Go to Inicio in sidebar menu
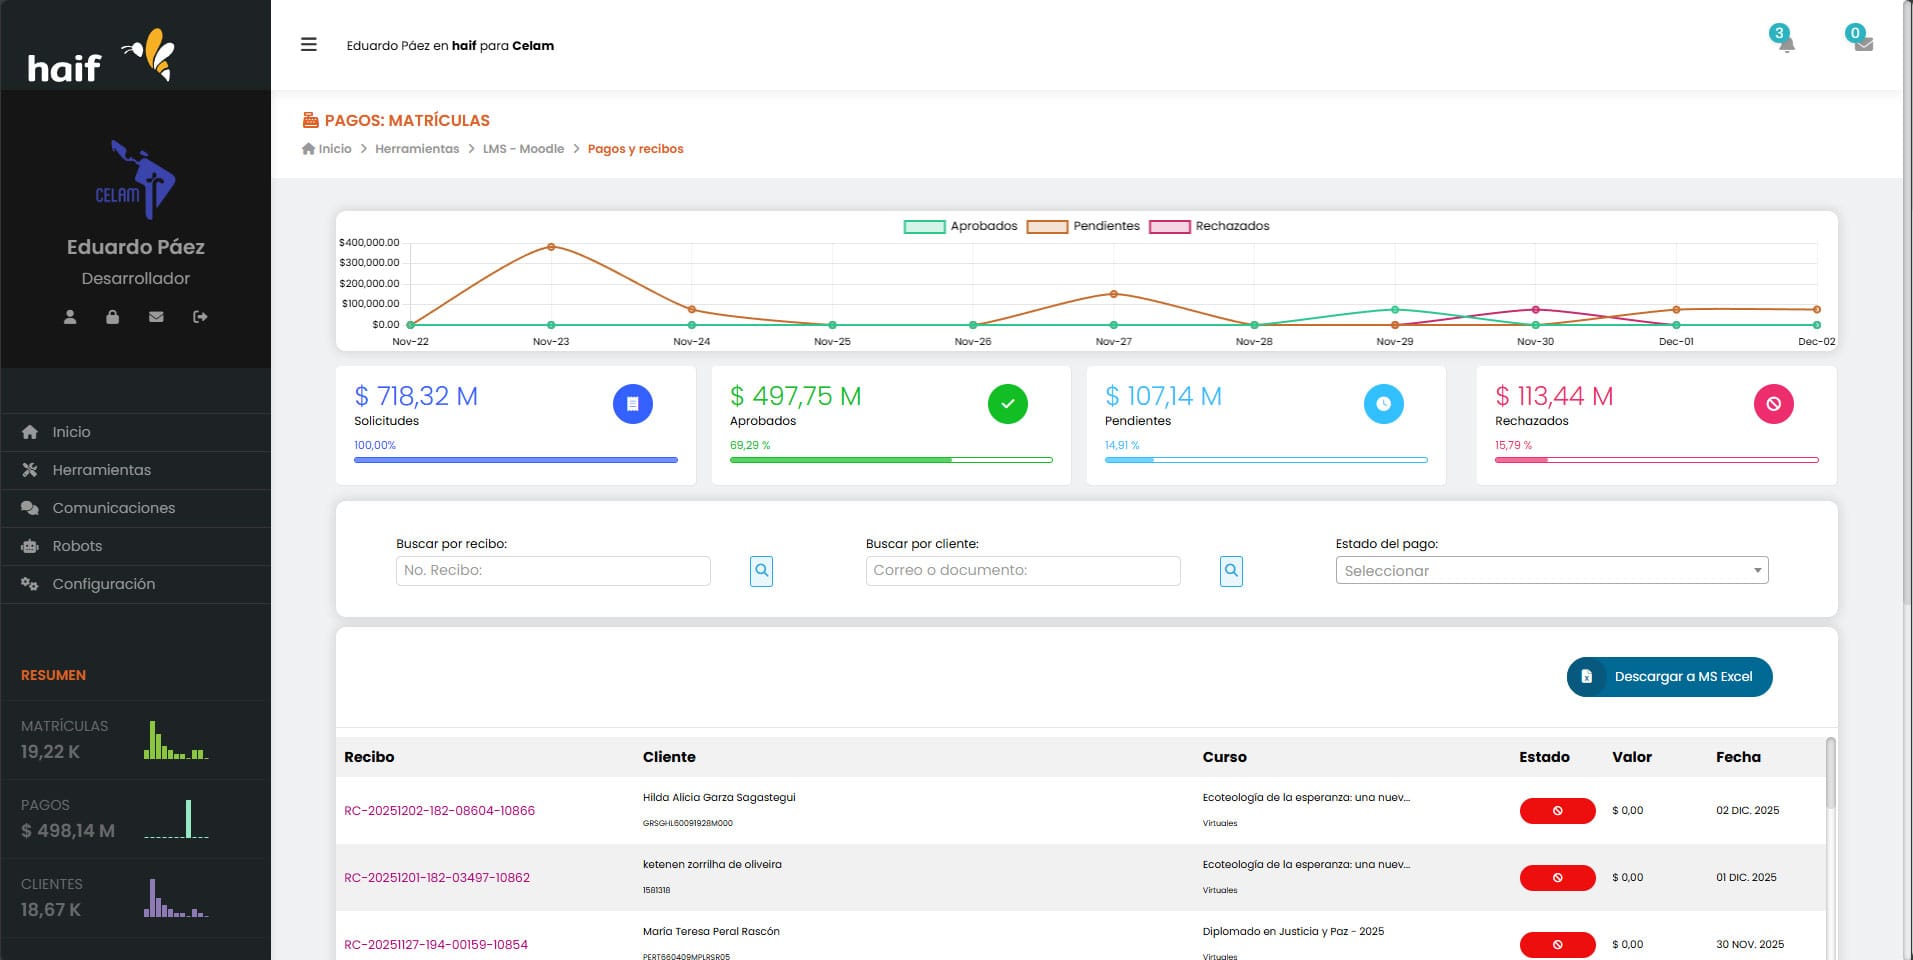The height and width of the screenshot is (960, 1913). tap(71, 432)
